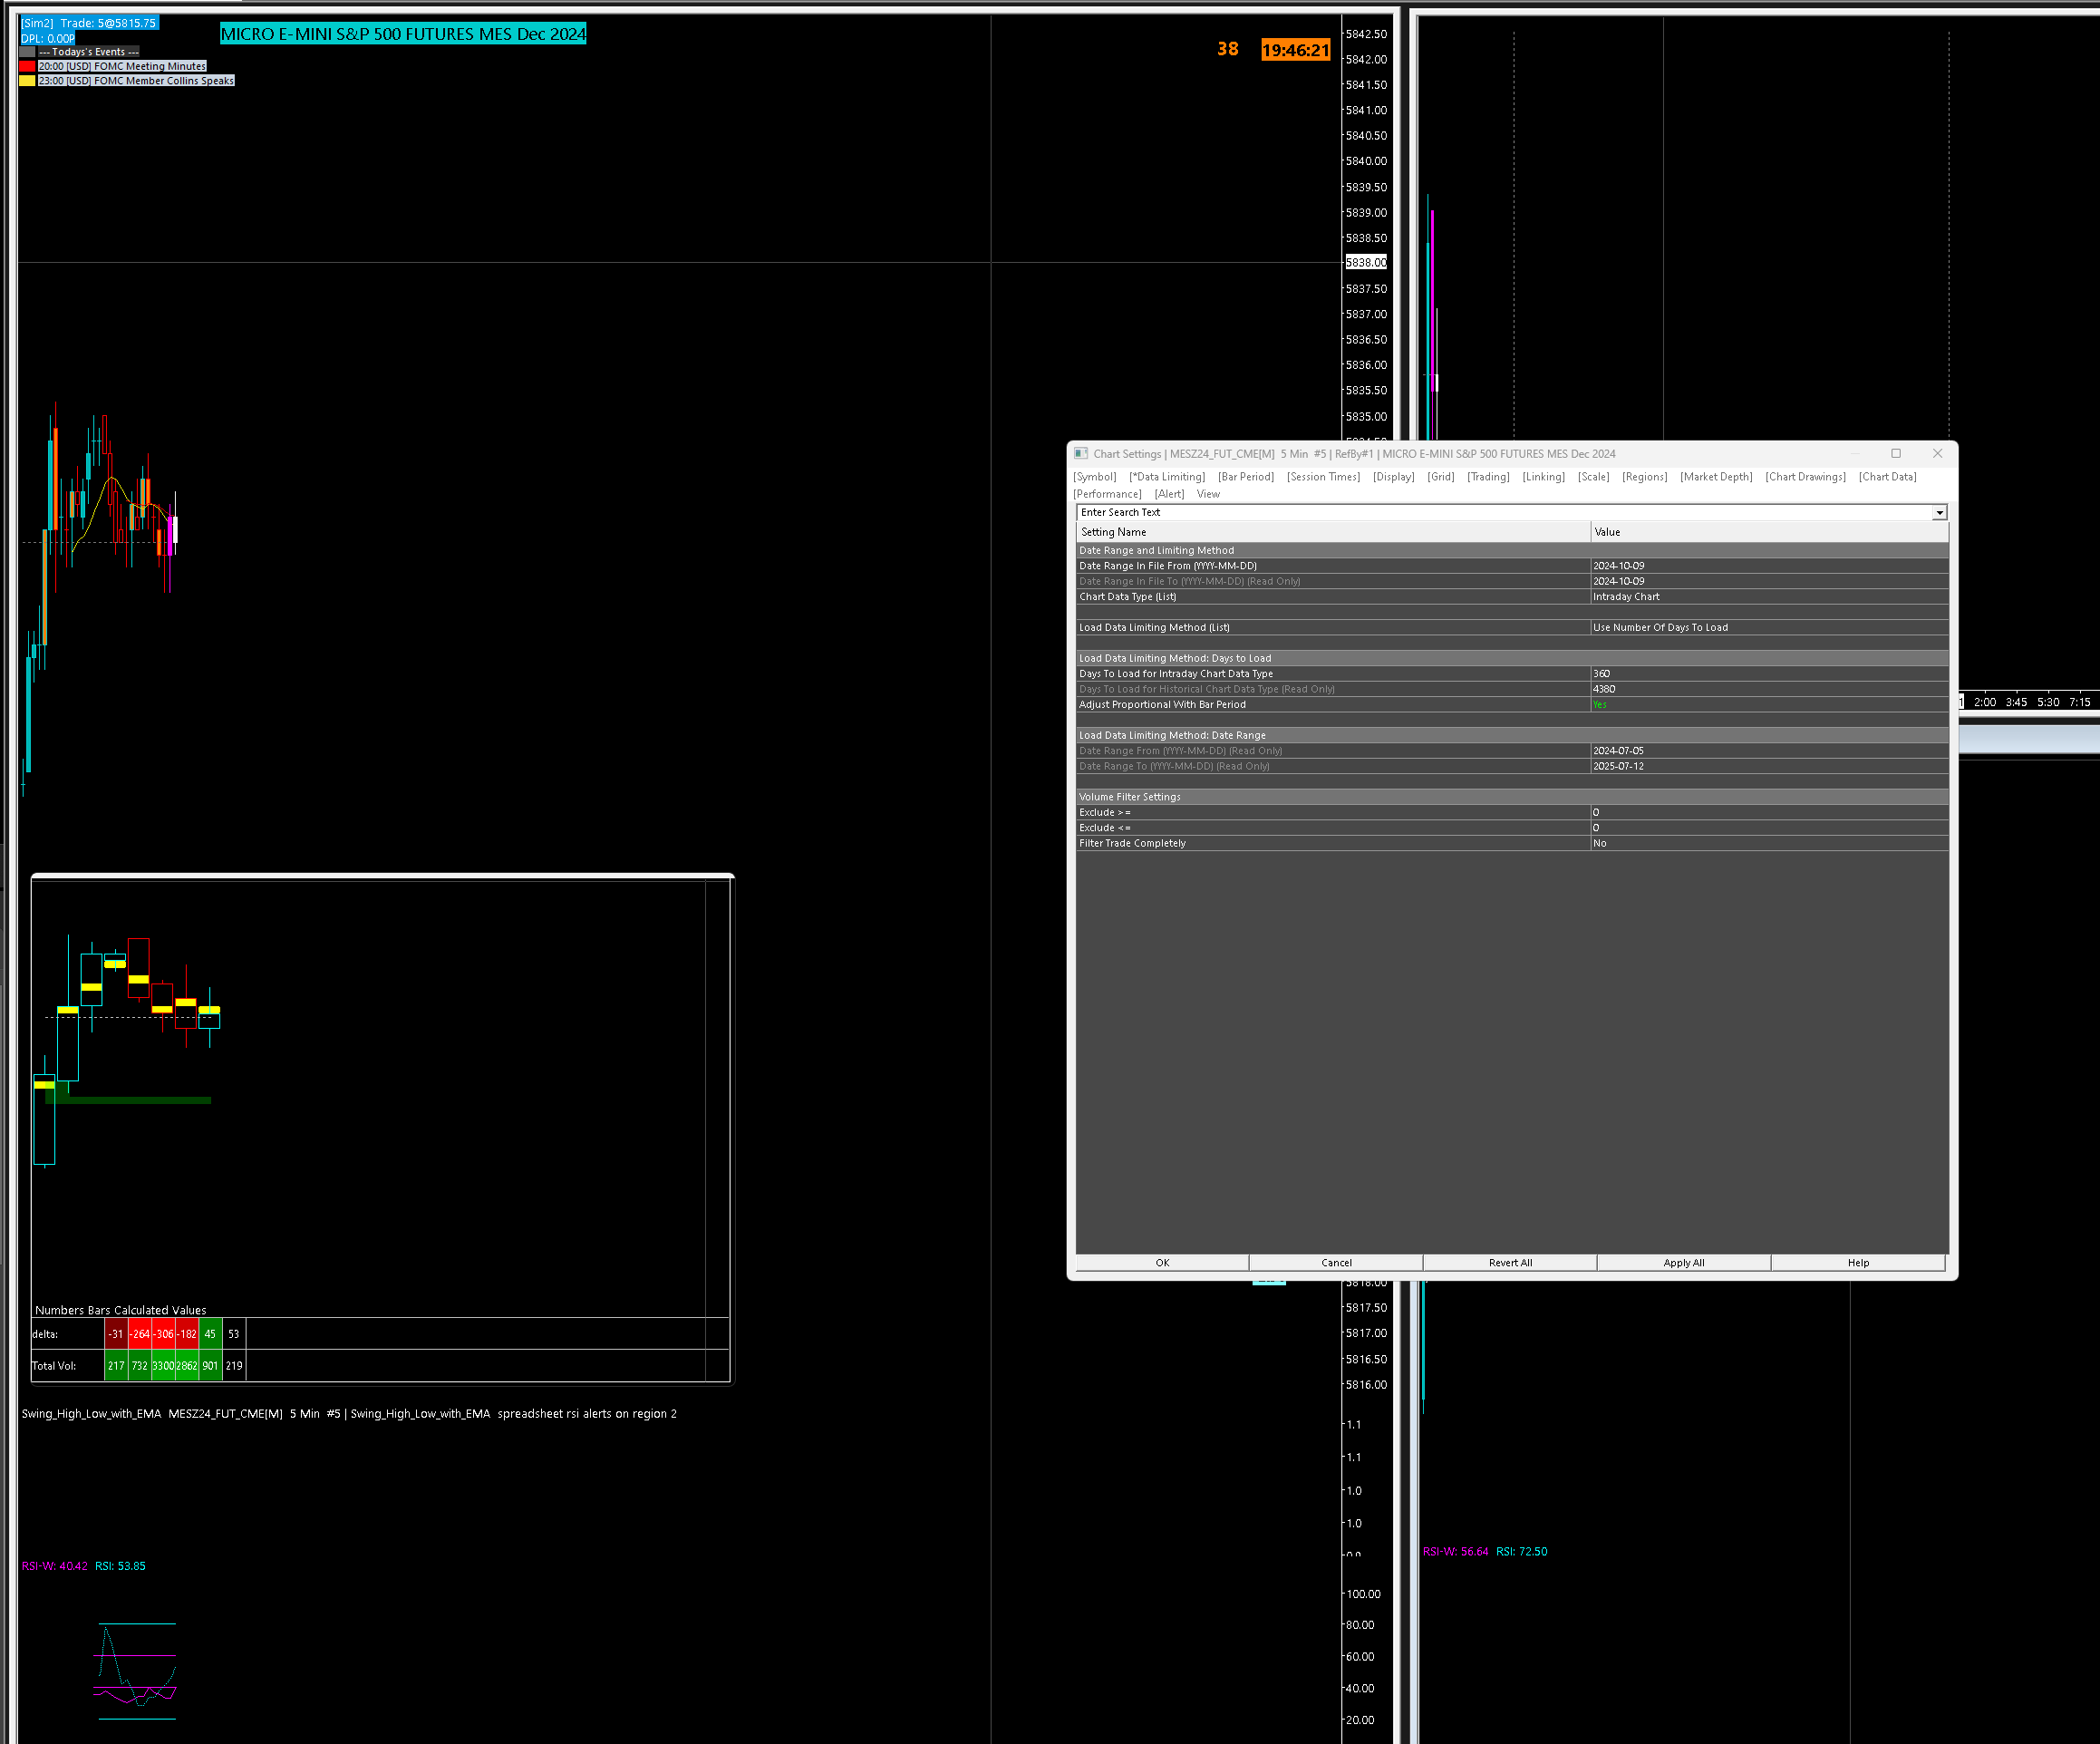Click the Chart Settings window title icon
This screenshot has width=2100, height=1744.
(1081, 453)
